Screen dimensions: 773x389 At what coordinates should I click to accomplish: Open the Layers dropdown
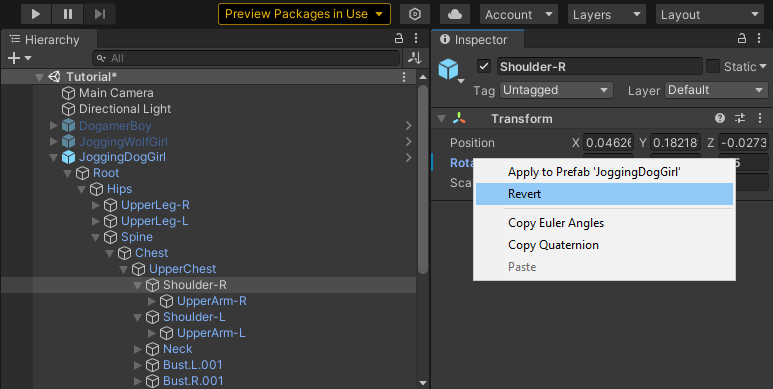tap(607, 15)
